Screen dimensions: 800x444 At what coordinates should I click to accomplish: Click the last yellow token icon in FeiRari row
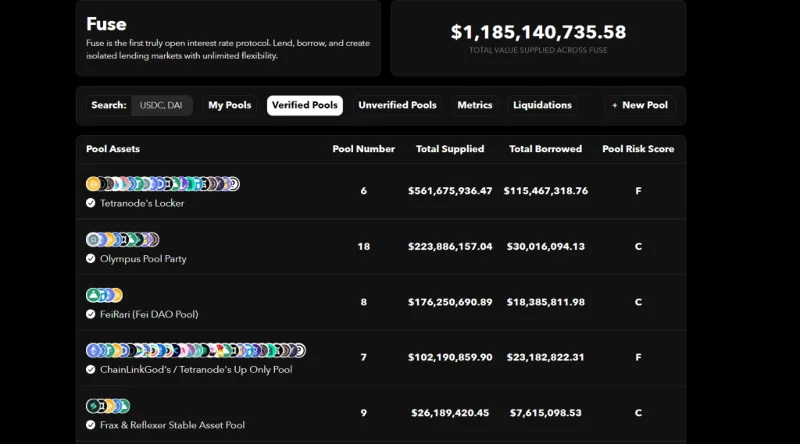pyautogui.click(x=116, y=295)
